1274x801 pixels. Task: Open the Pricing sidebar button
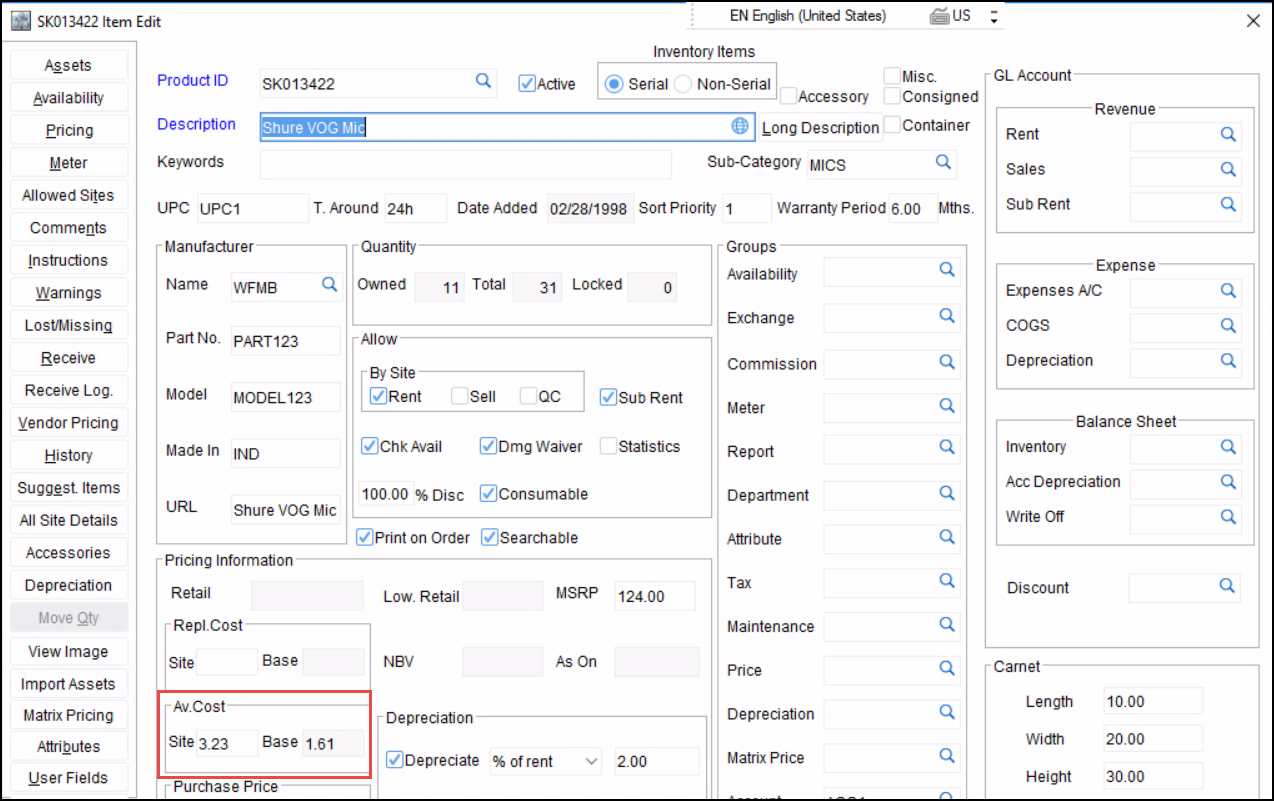68,130
